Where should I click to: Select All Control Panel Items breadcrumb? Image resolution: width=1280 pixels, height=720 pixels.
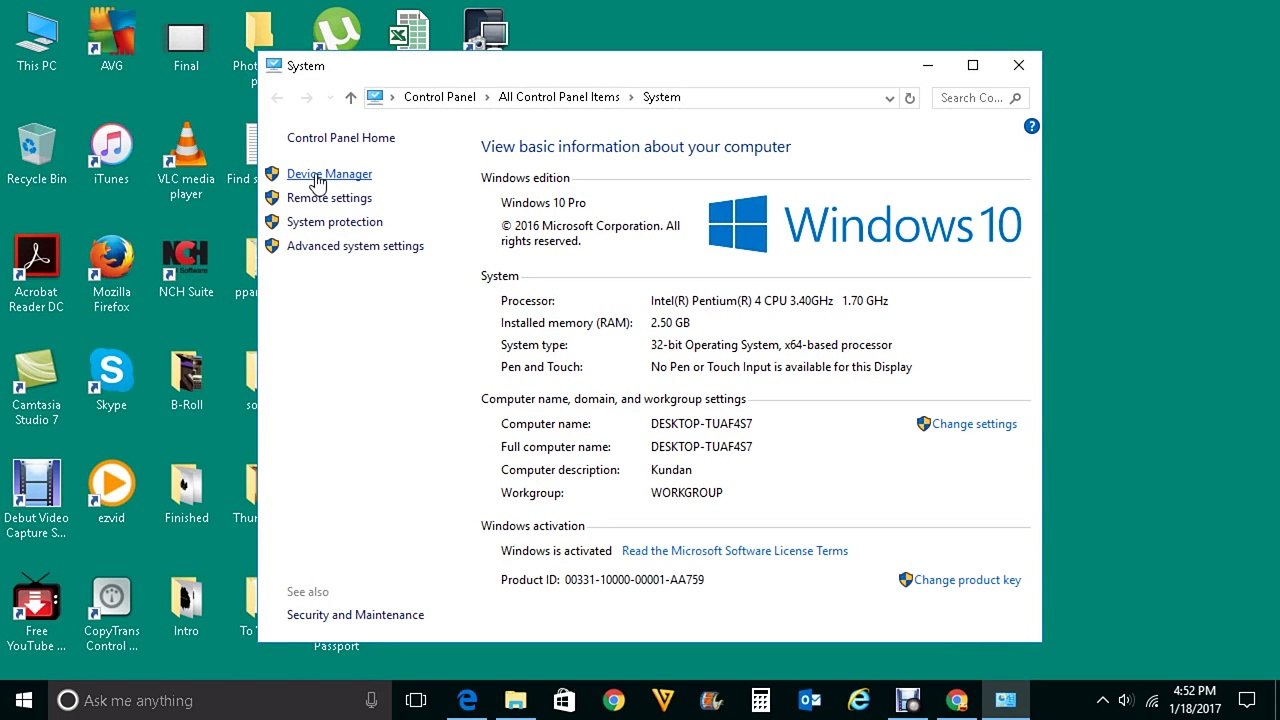click(559, 97)
